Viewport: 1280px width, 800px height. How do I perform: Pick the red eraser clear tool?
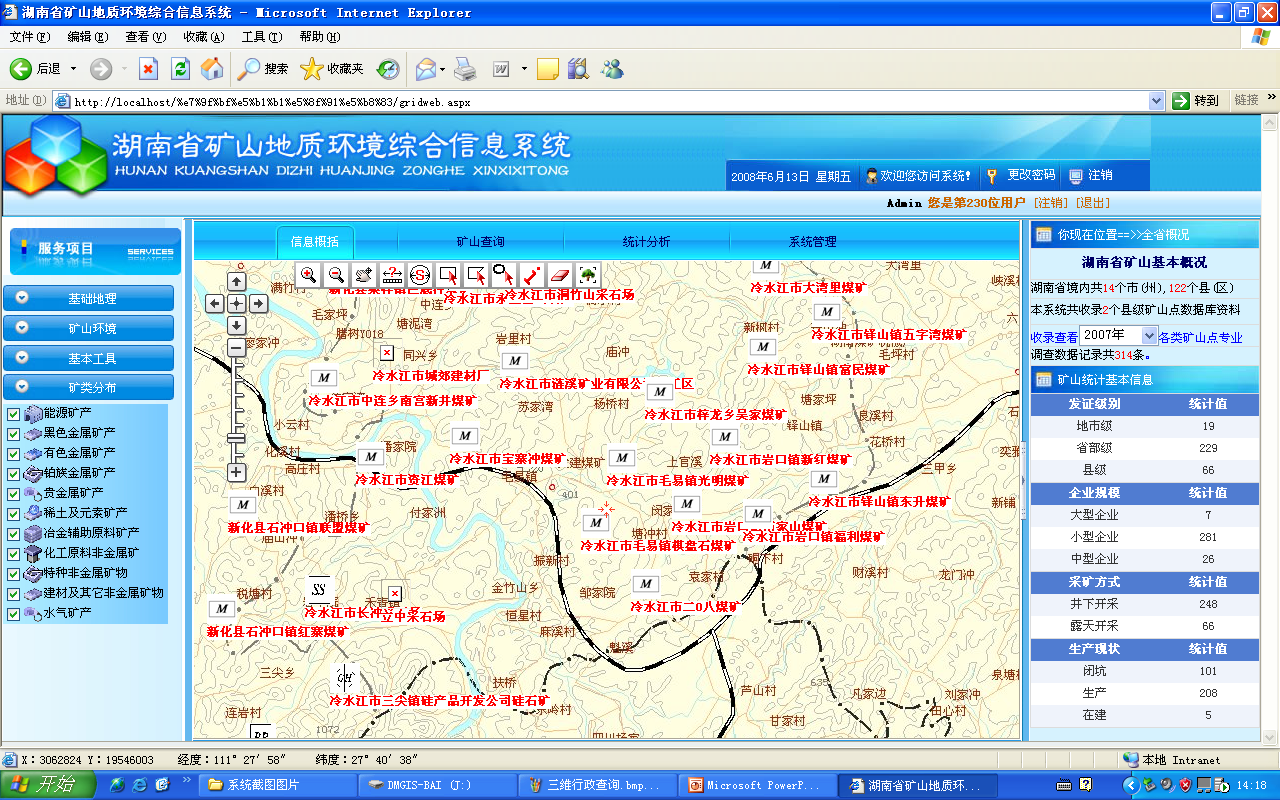560,274
